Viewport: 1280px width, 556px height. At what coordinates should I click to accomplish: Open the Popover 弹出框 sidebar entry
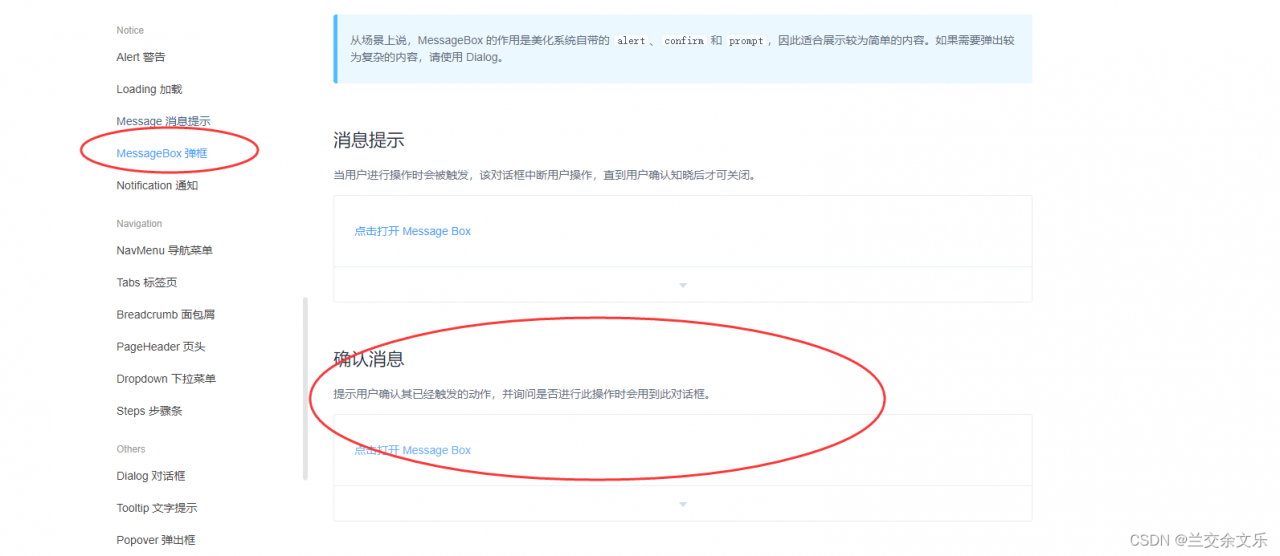pyautogui.click(x=155, y=539)
